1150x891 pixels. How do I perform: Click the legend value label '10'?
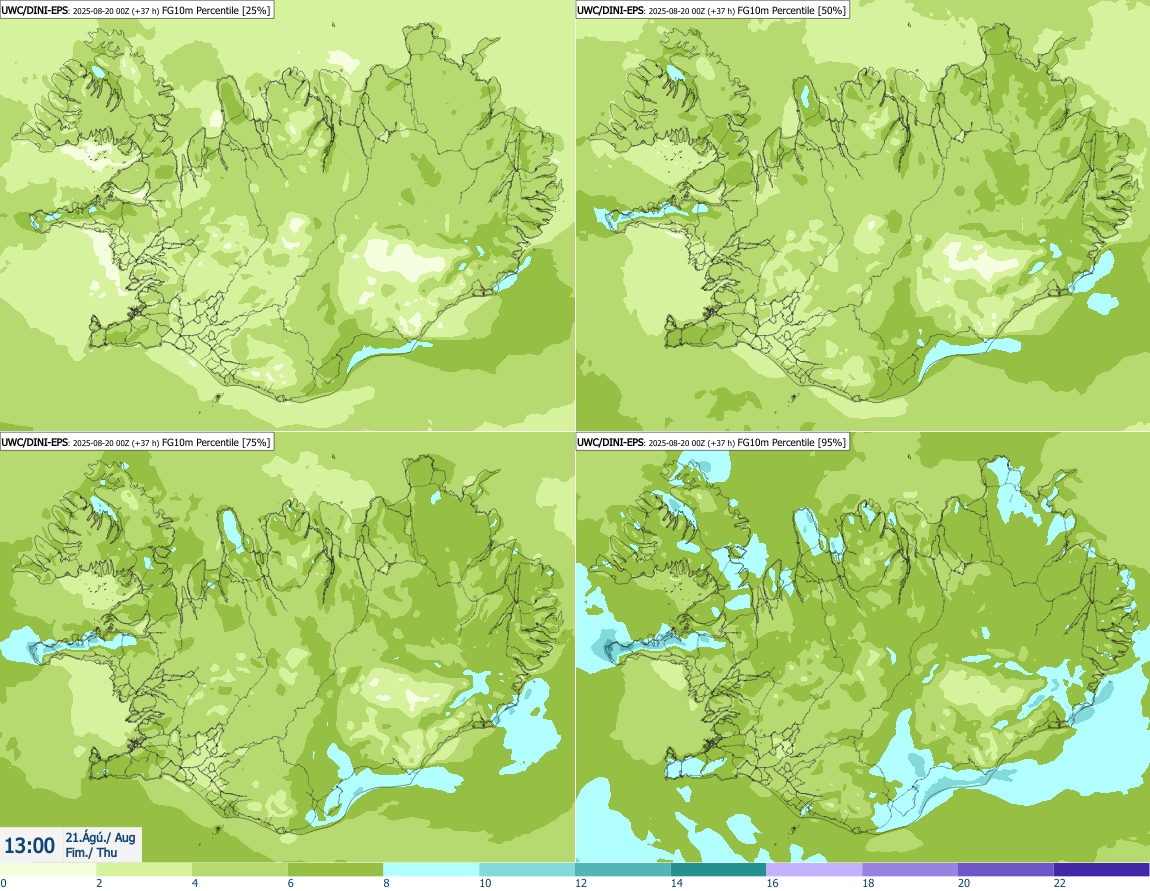coord(485,883)
